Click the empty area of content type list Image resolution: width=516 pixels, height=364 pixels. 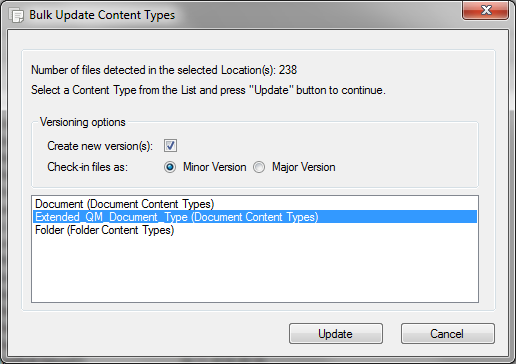255,269
